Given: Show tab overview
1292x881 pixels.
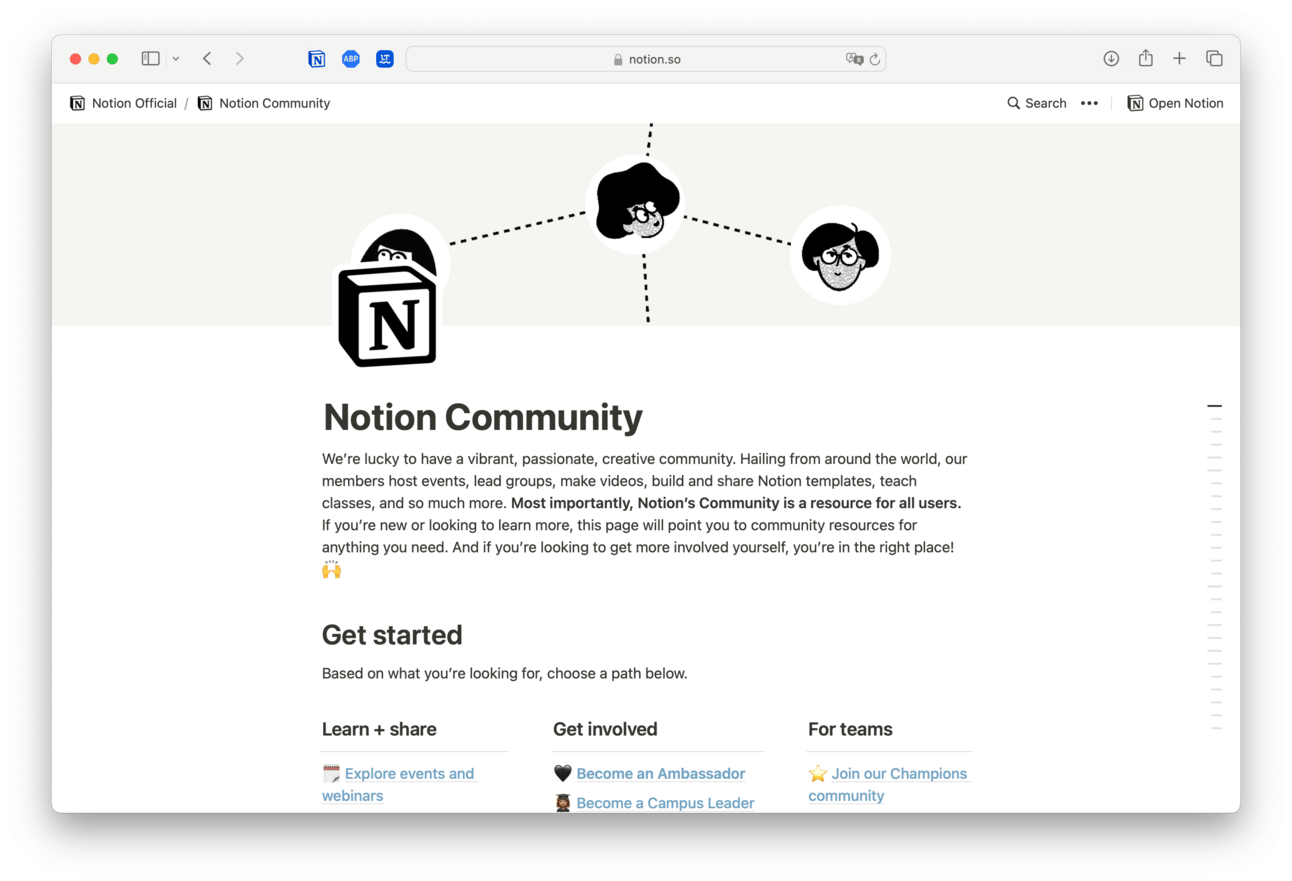Looking at the screenshot, I should [x=1214, y=59].
